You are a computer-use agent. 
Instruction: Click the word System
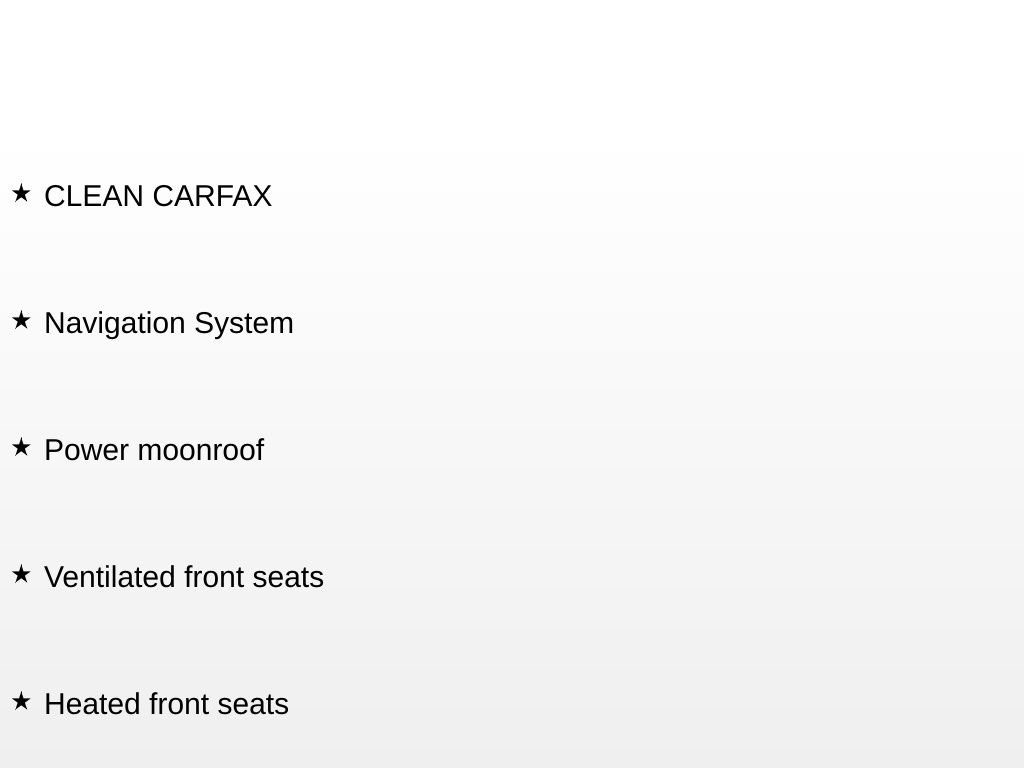244,323
